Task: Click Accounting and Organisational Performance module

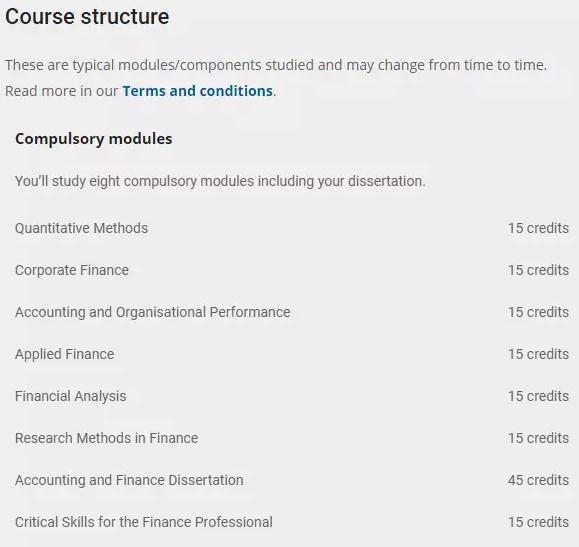Action: 153,312
